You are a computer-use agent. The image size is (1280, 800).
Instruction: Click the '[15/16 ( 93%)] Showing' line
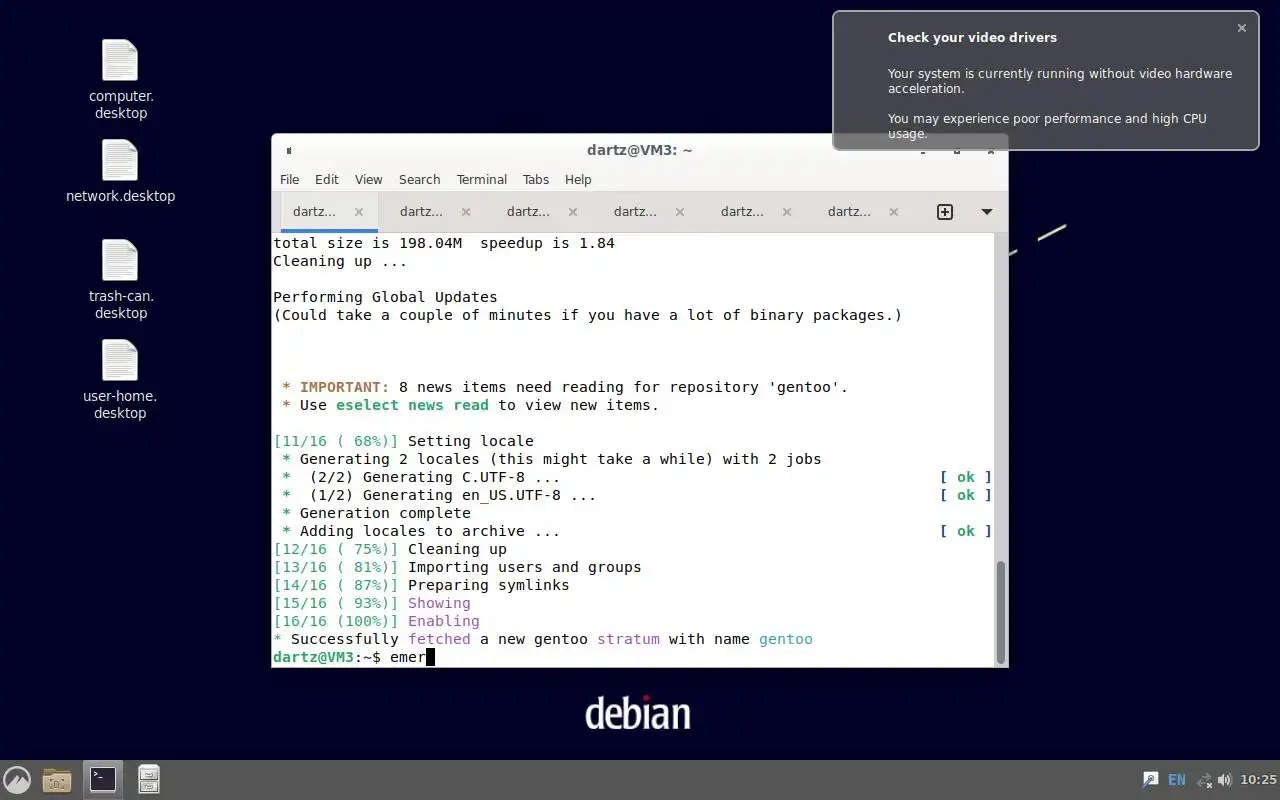coord(372,603)
